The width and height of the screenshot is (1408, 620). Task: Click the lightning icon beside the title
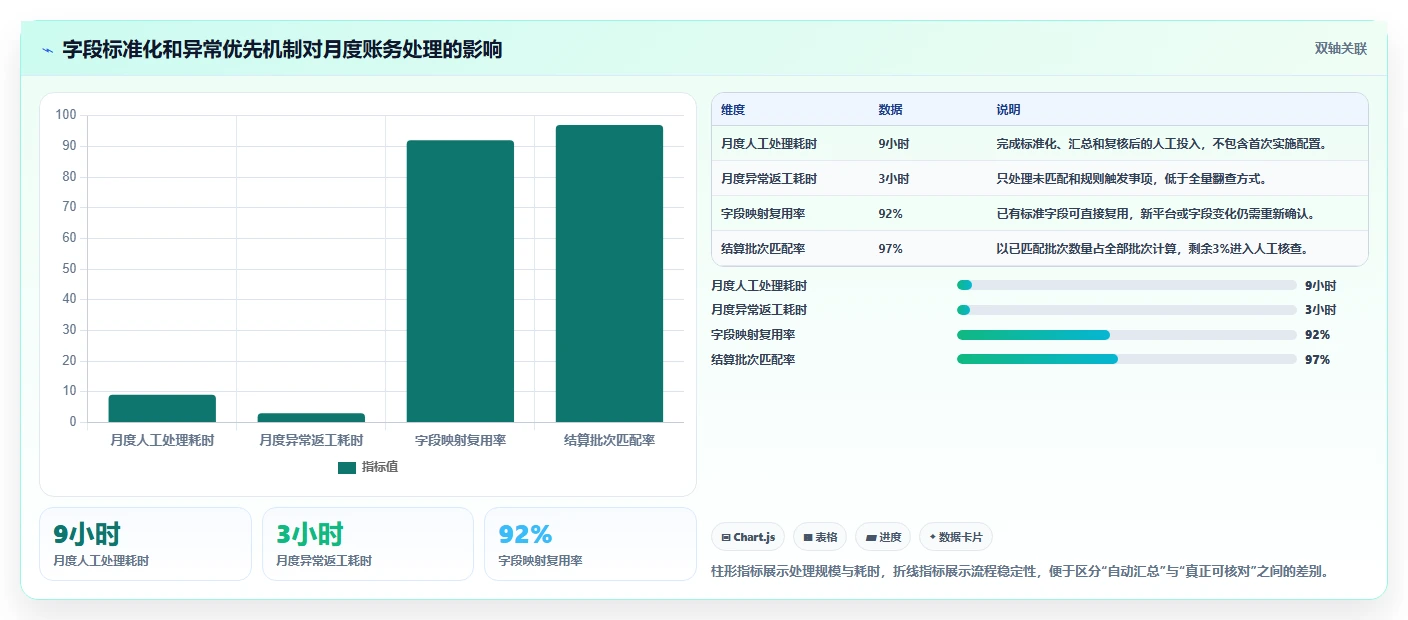tap(48, 49)
